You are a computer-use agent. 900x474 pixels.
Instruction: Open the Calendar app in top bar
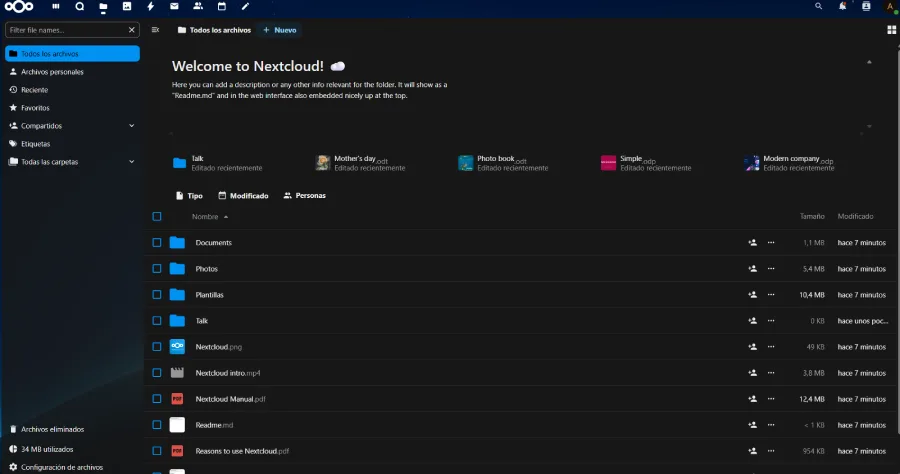point(221,6)
